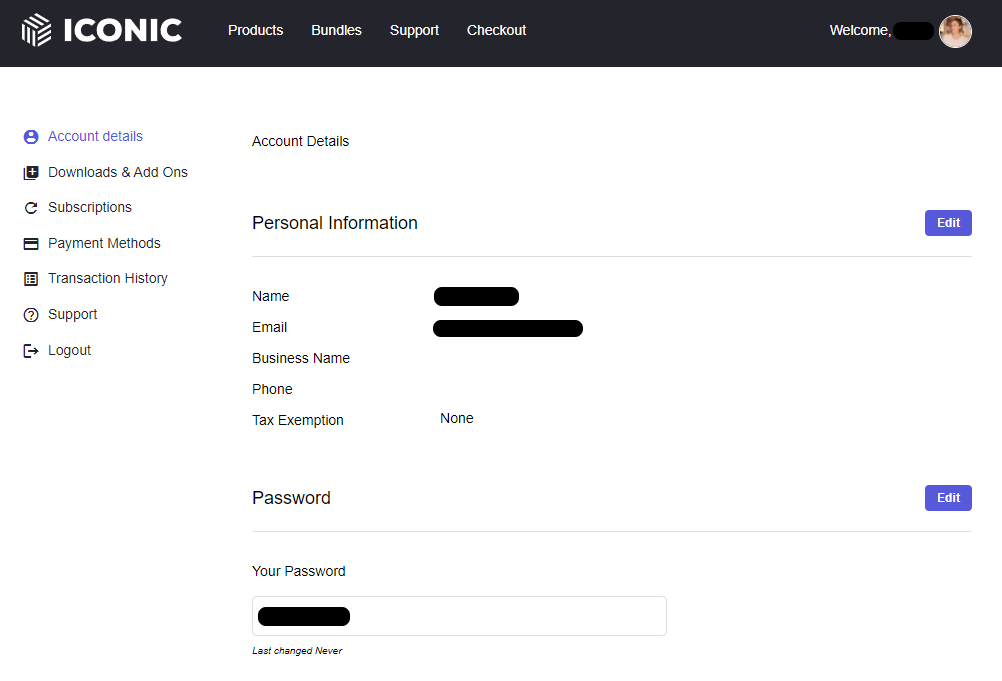1002x681 pixels.
Task: Click the question mark icon in sidebar
Action: click(x=31, y=315)
